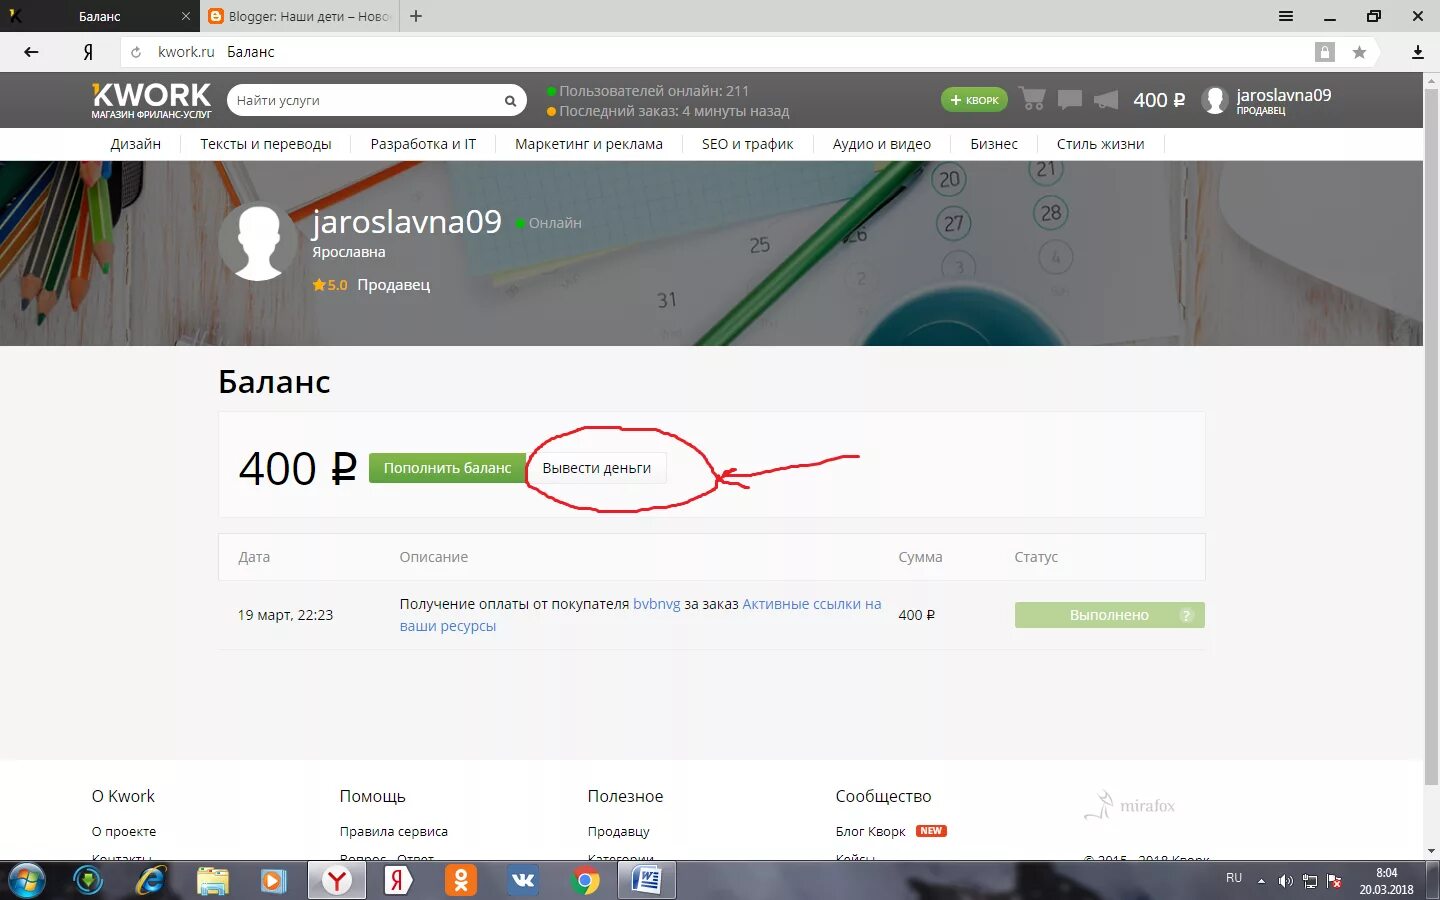Image resolution: width=1440 pixels, height=900 pixels.
Task: Click the date cell 19 март, 22:23
Action: [285, 615]
